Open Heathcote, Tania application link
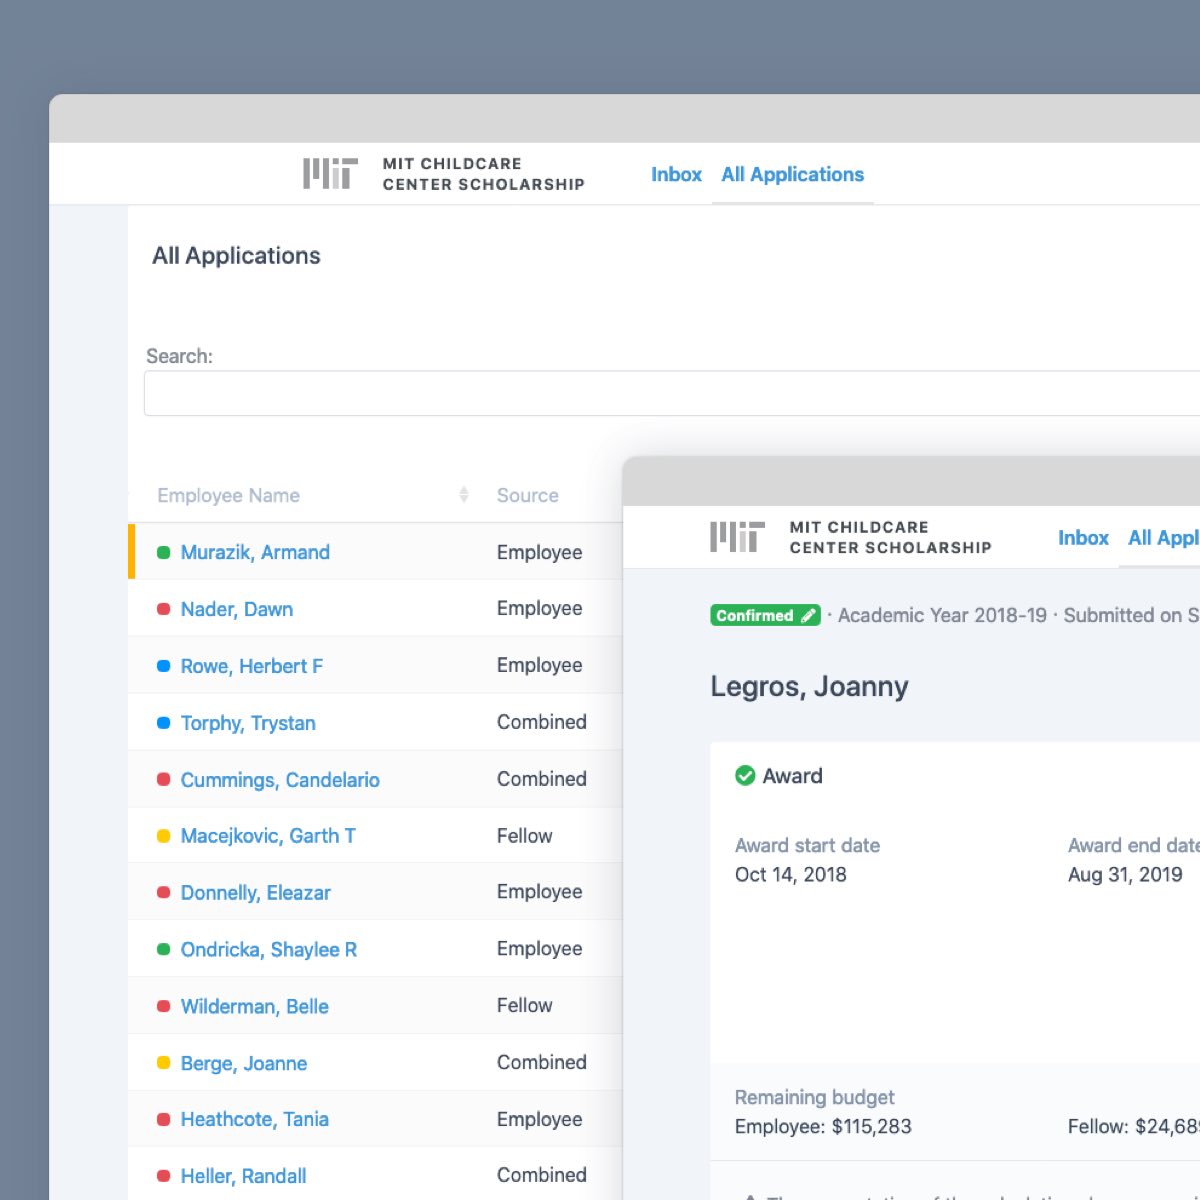 pyautogui.click(x=254, y=1120)
